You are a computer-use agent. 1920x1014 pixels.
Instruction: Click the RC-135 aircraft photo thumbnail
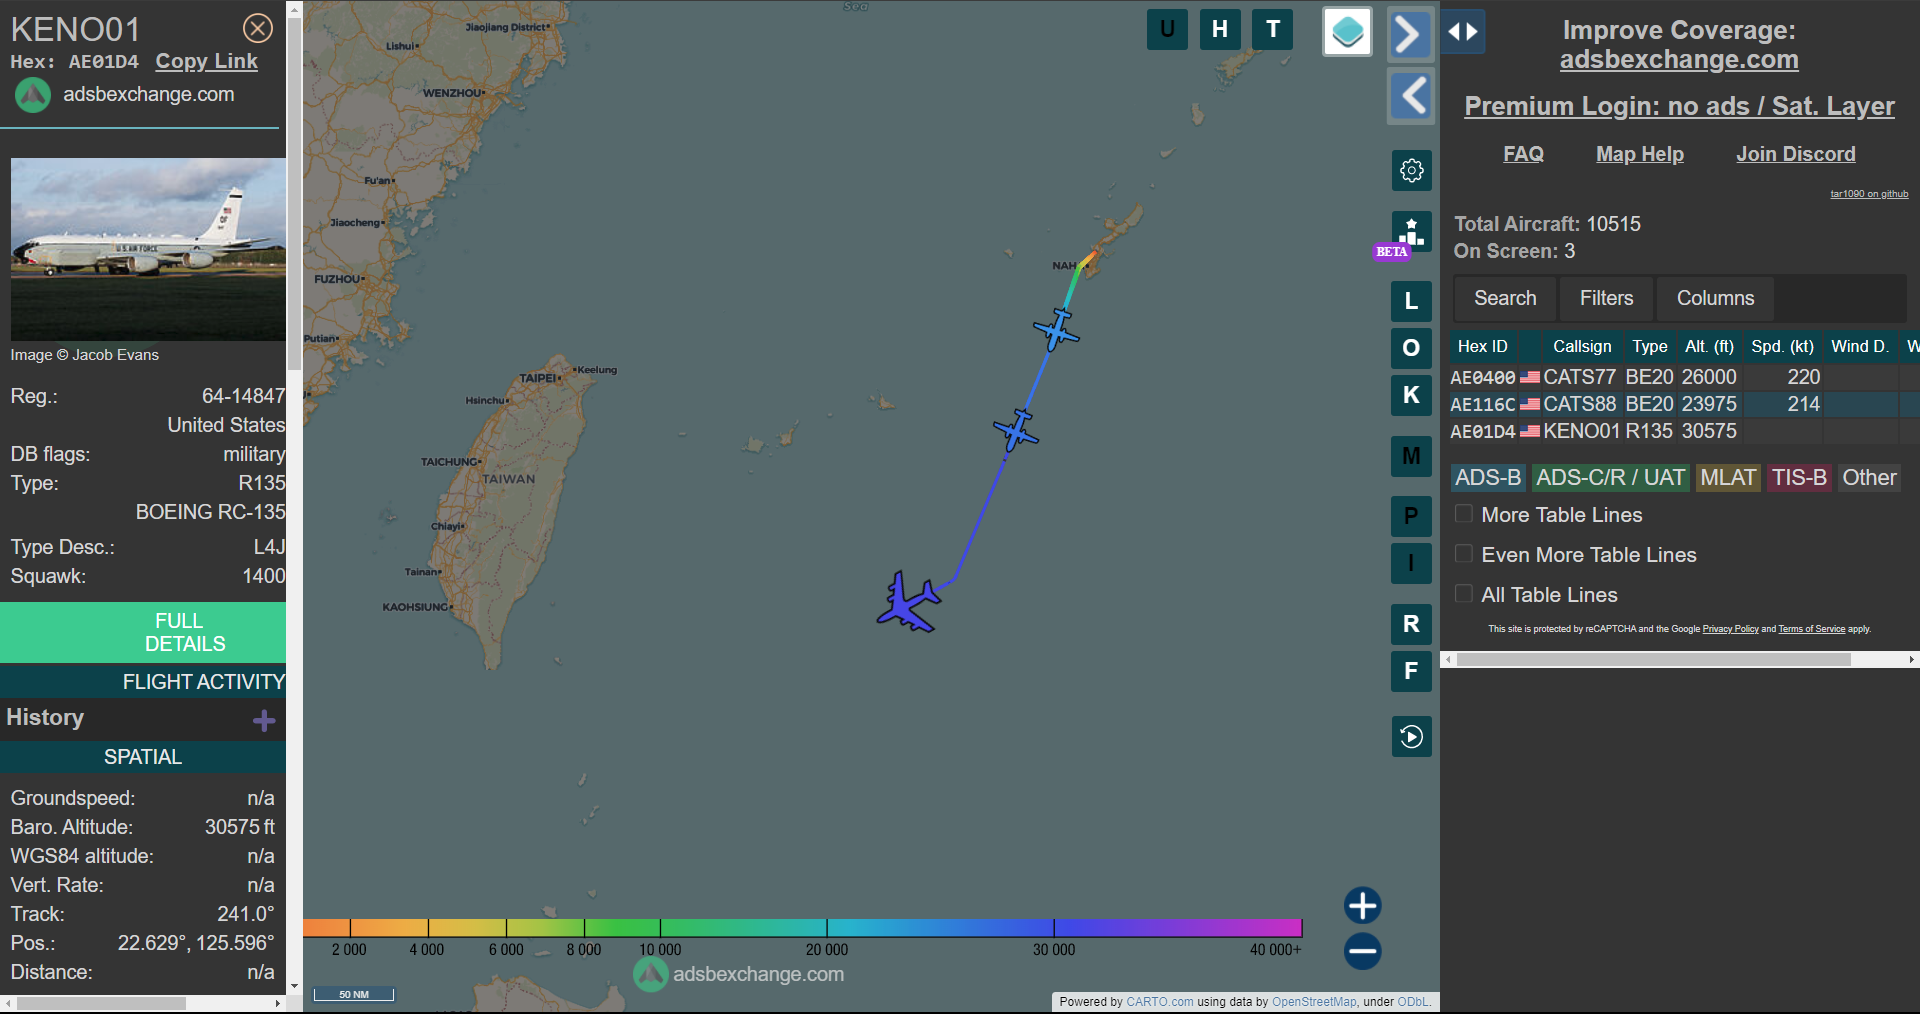click(148, 249)
